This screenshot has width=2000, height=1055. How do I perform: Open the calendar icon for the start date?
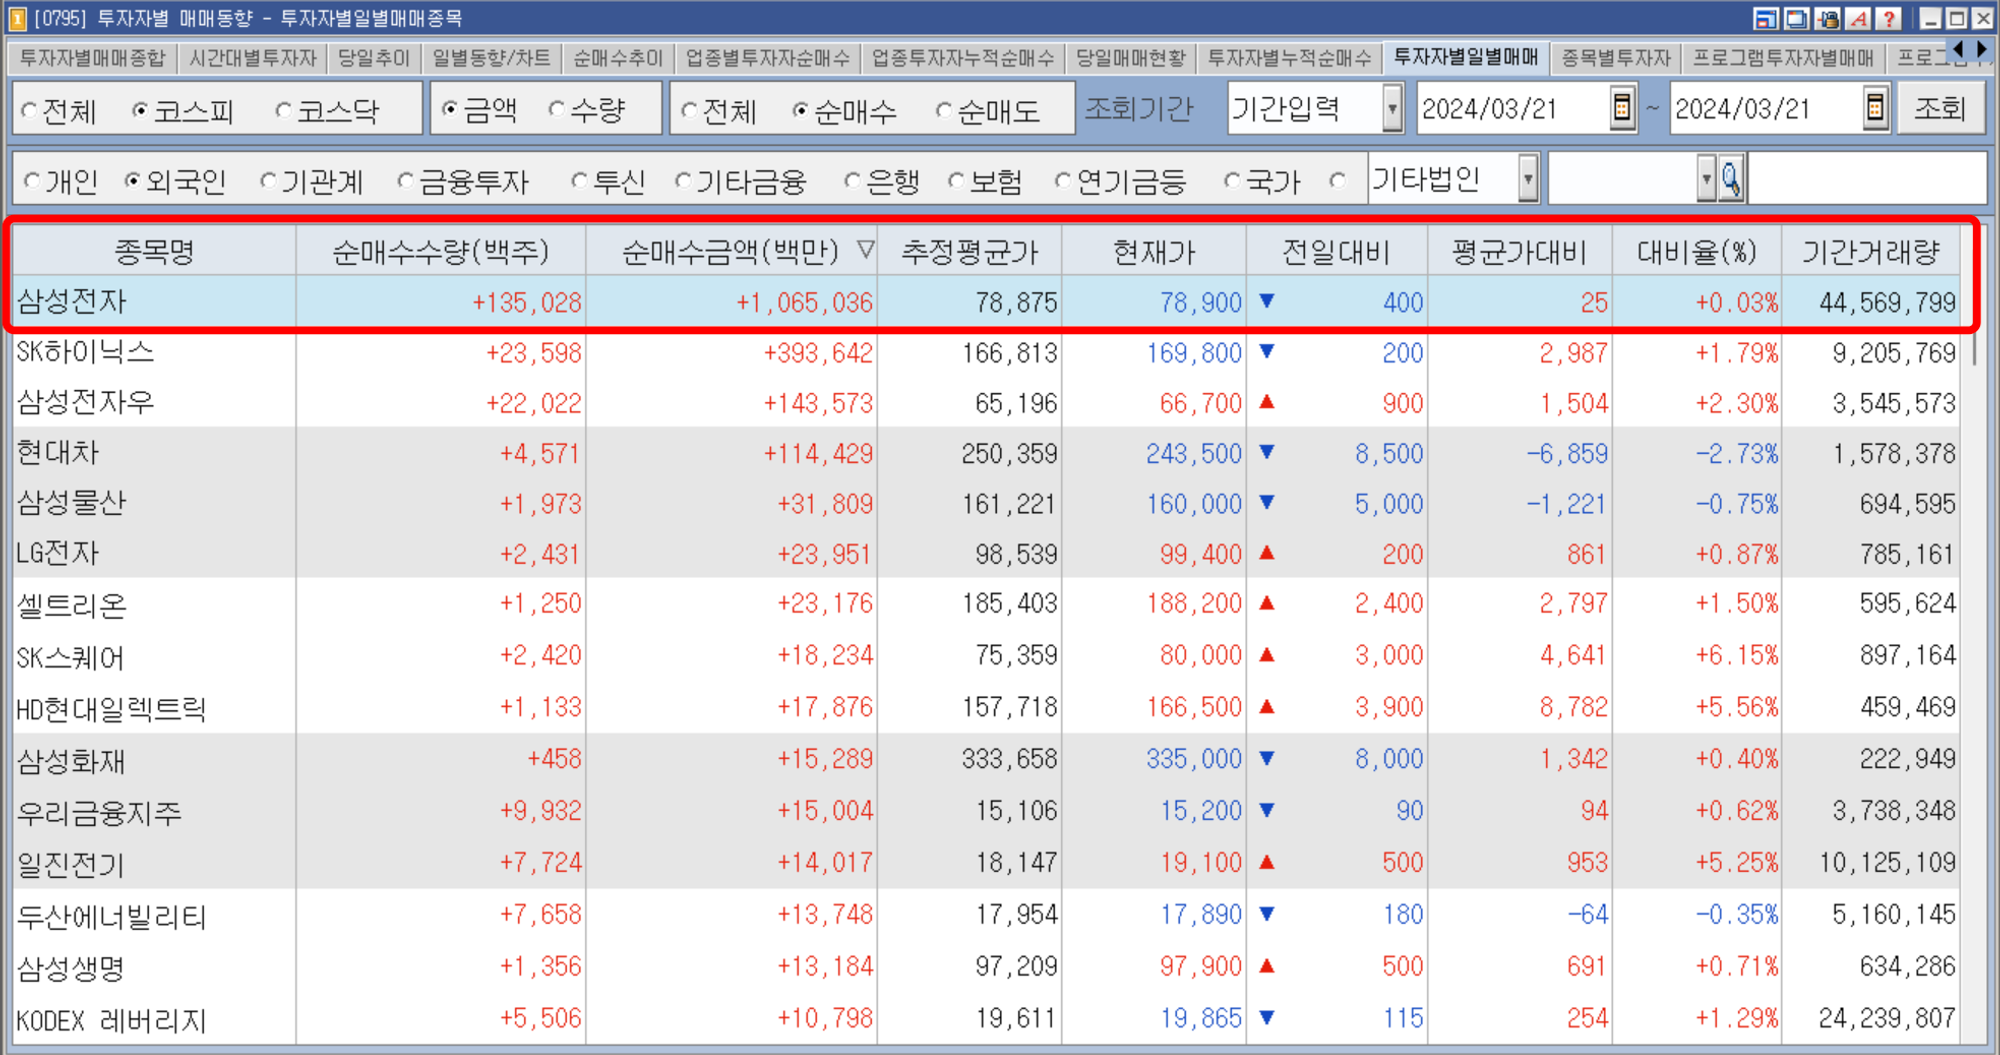(1622, 108)
